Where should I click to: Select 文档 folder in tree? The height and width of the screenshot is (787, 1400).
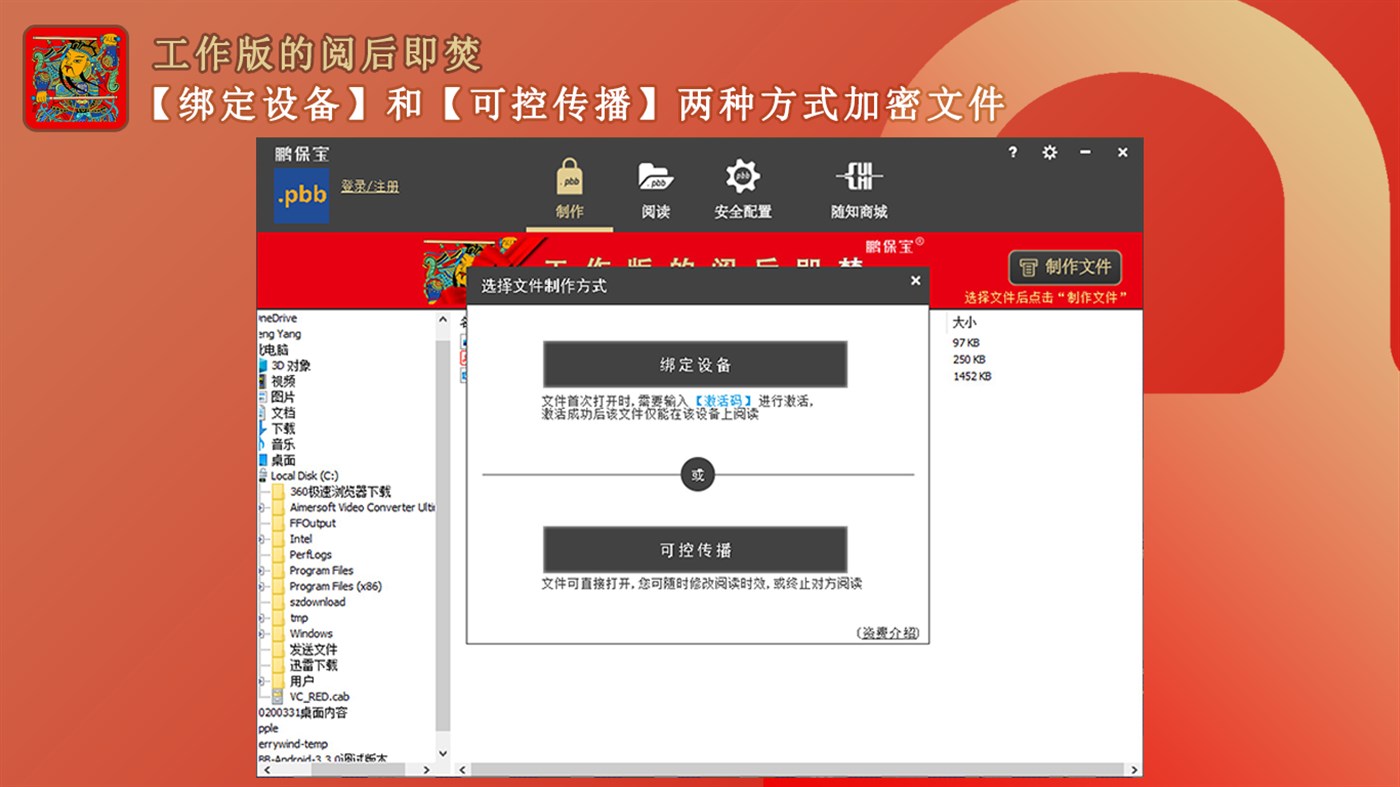click(x=277, y=413)
